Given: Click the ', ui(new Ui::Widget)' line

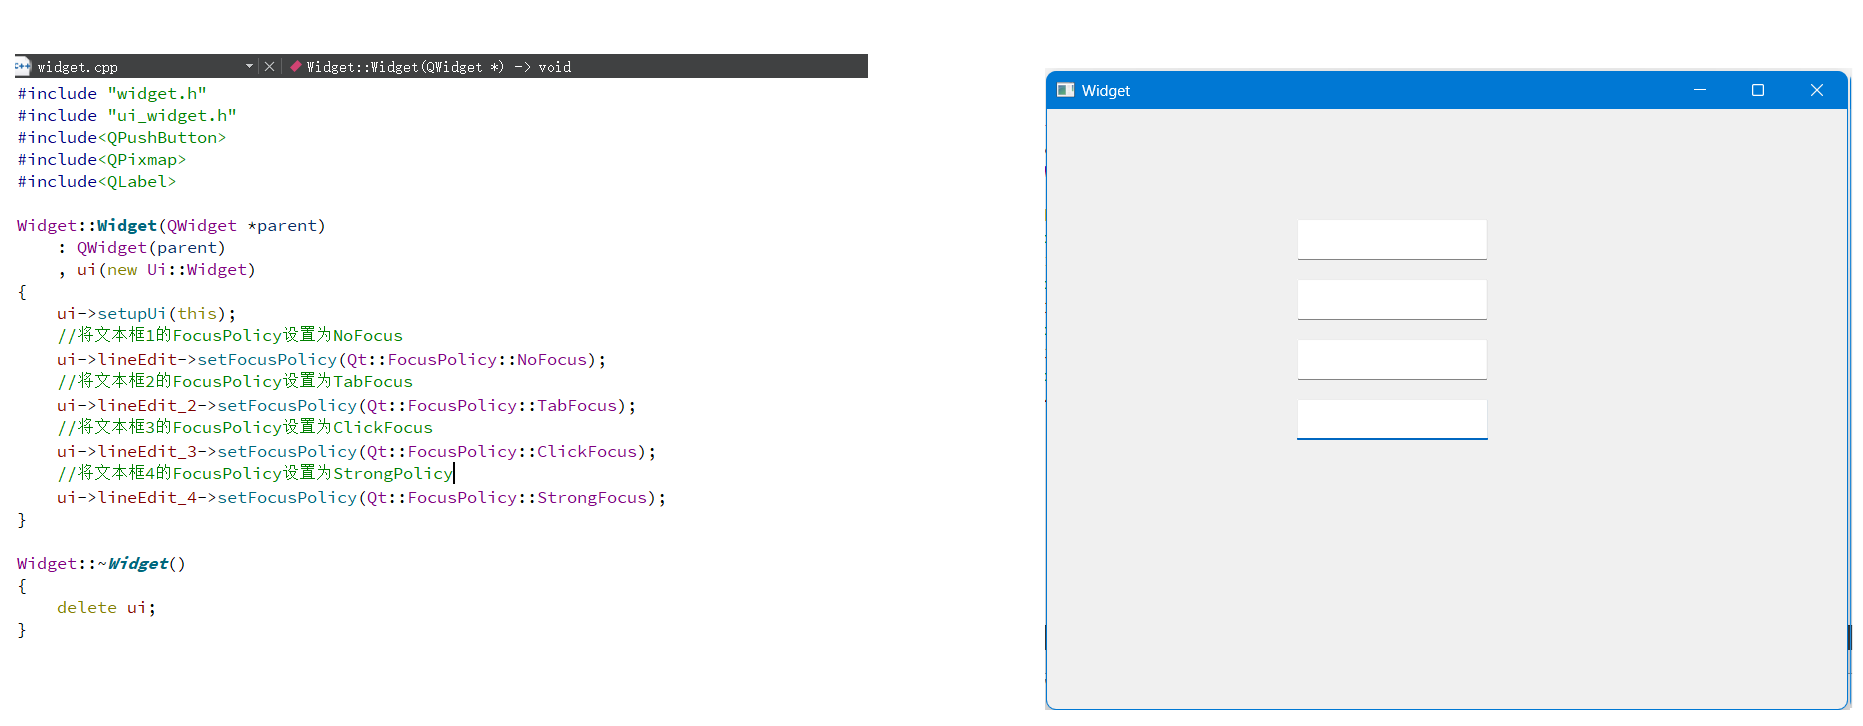Looking at the screenshot, I should tap(156, 270).
